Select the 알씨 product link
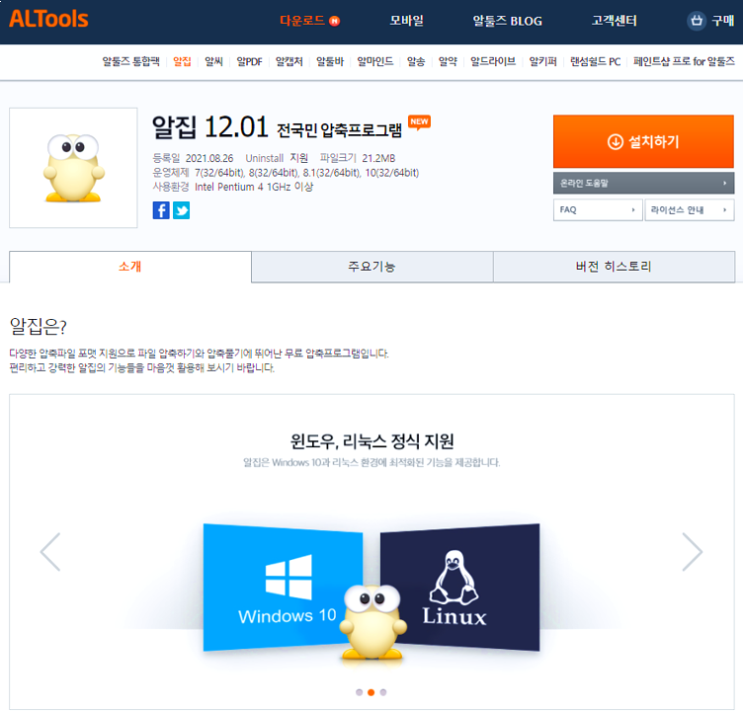This screenshot has width=743, height=711. pyautogui.click(x=214, y=62)
